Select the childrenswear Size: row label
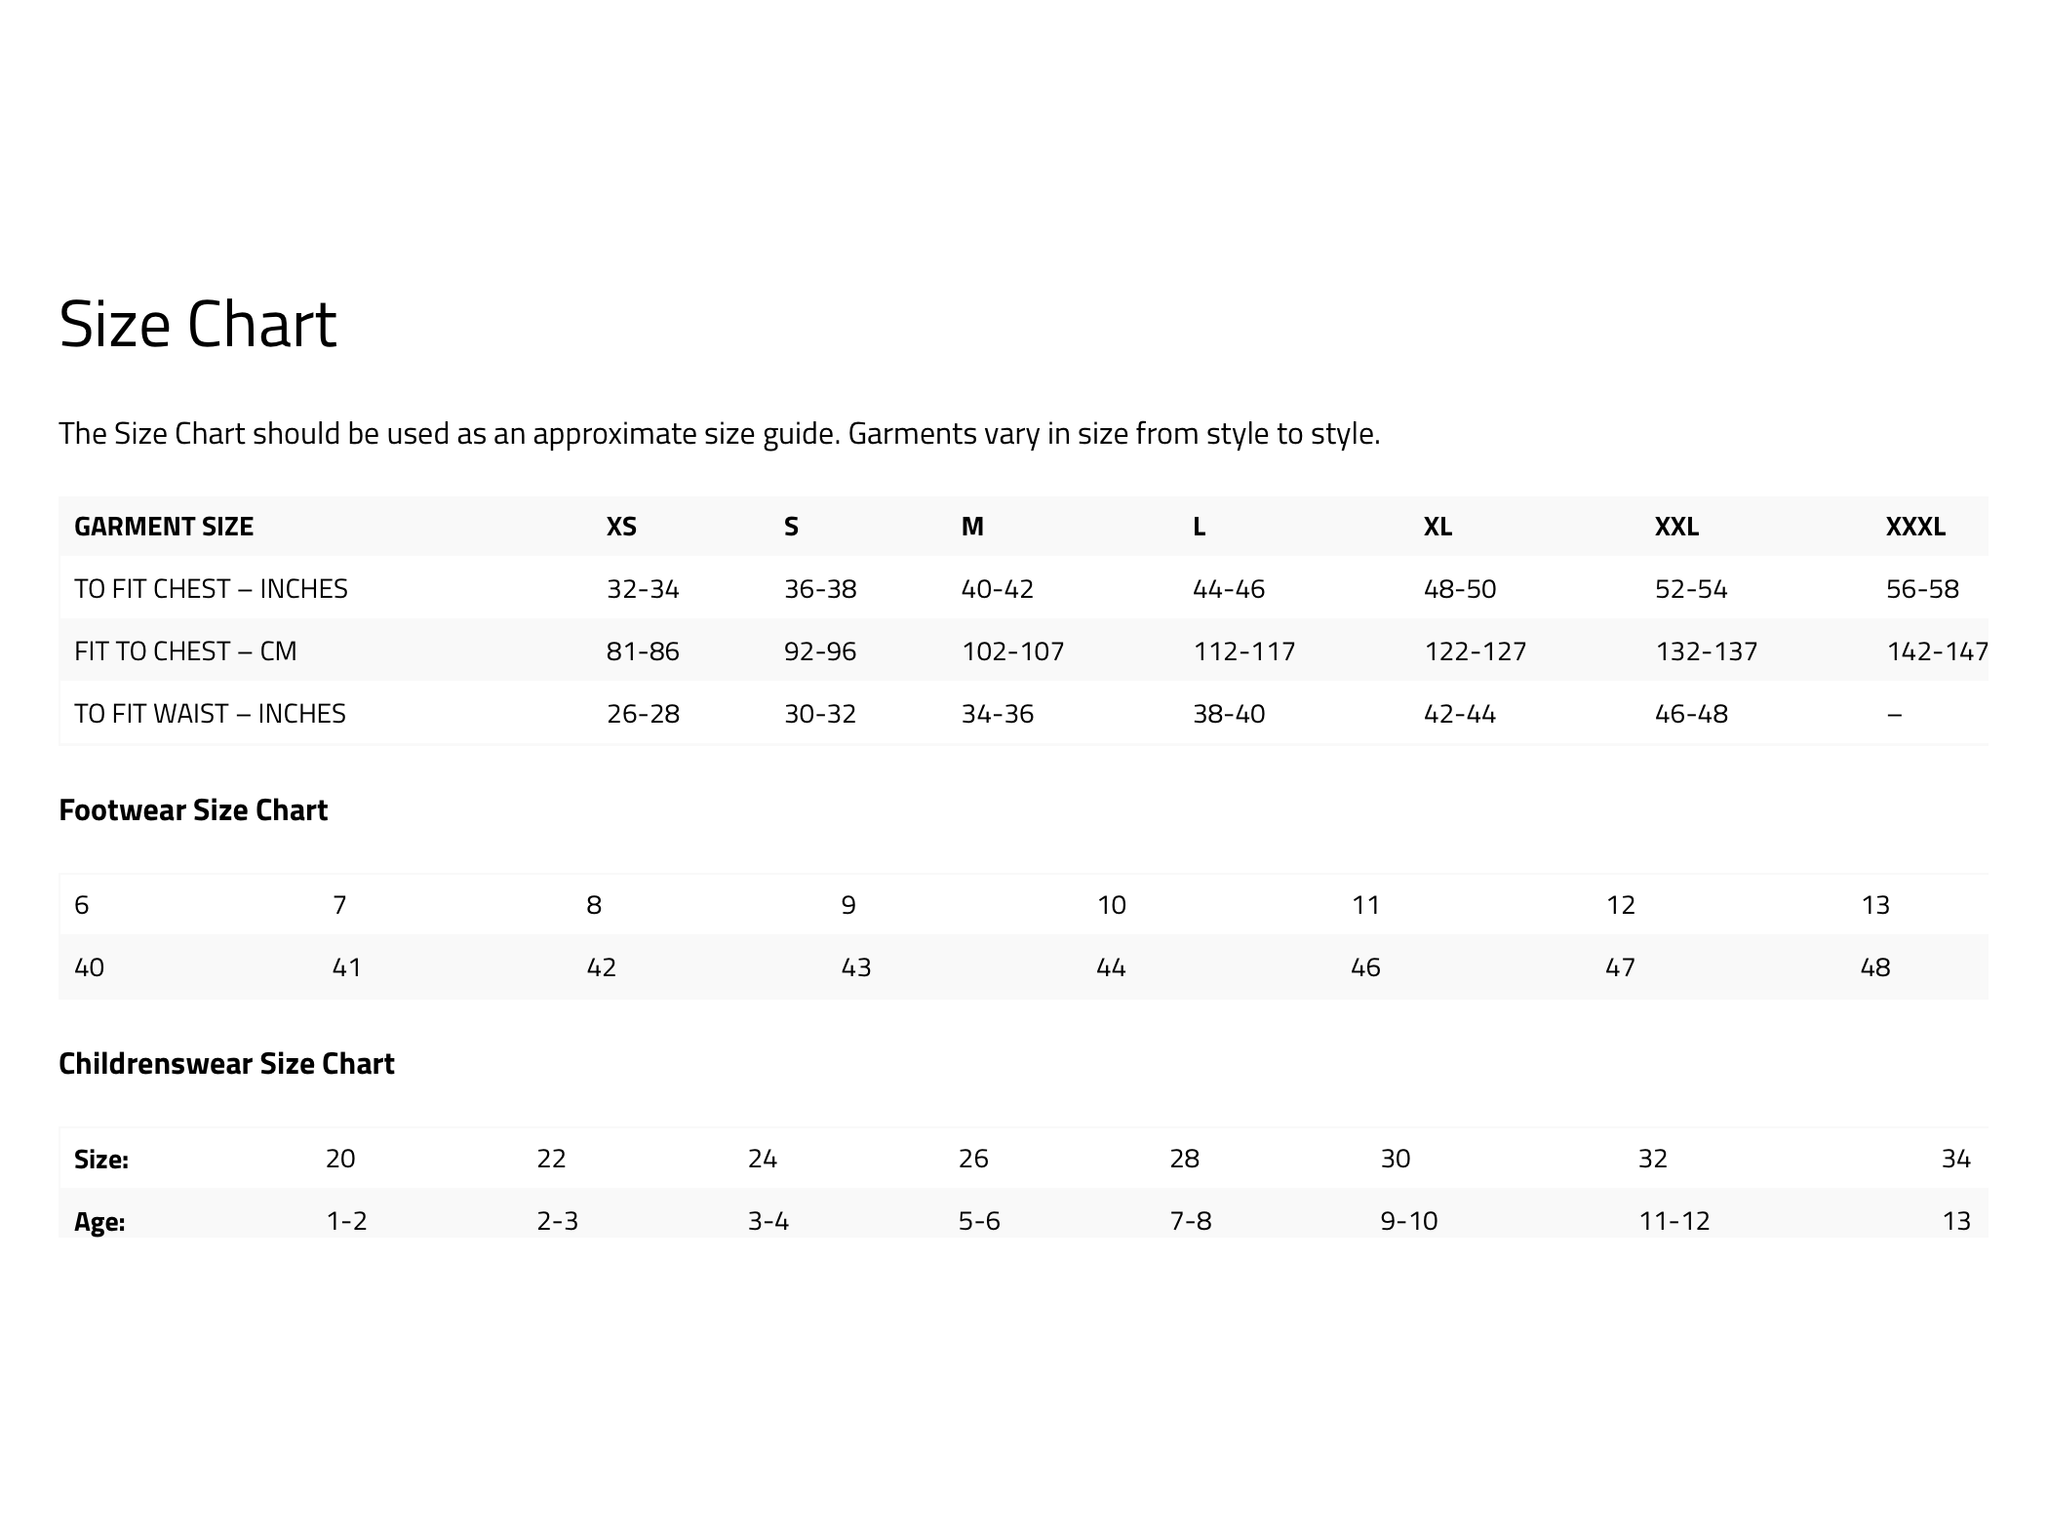This screenshot has height=1536, width=2048. (x=101, y=1159)
